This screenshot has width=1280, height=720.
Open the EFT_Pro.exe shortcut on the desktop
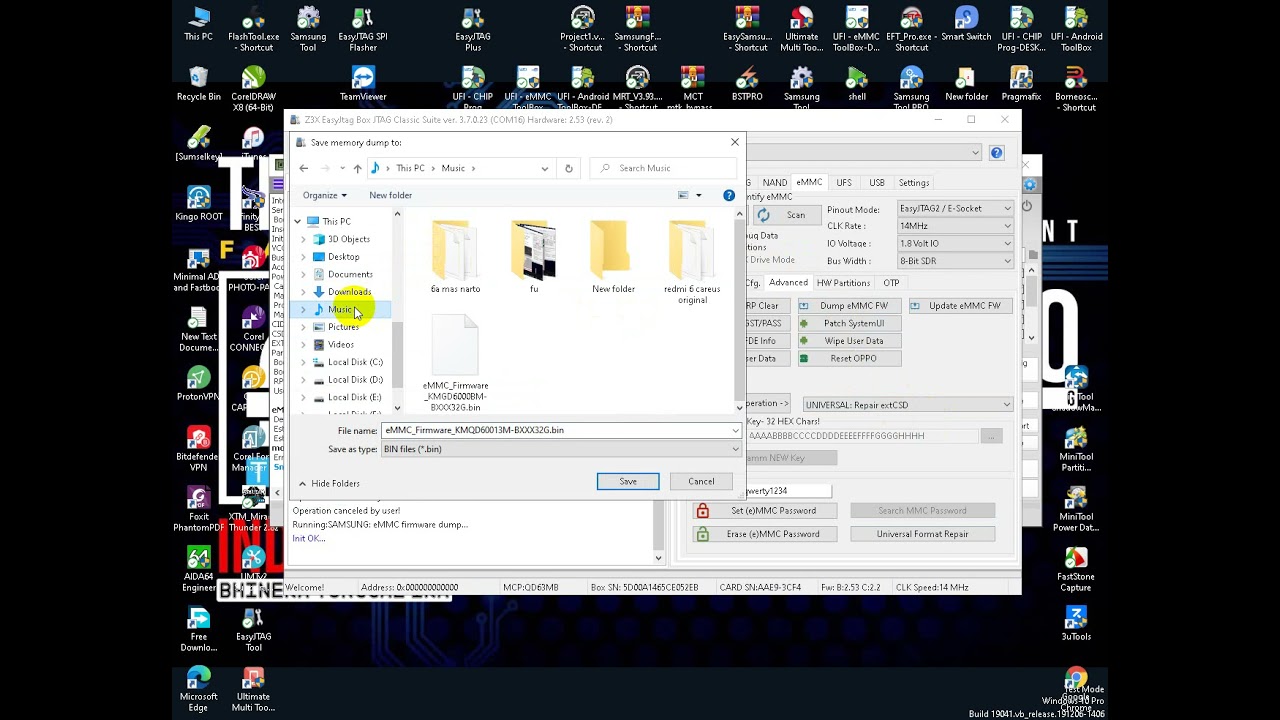[911, 30]
